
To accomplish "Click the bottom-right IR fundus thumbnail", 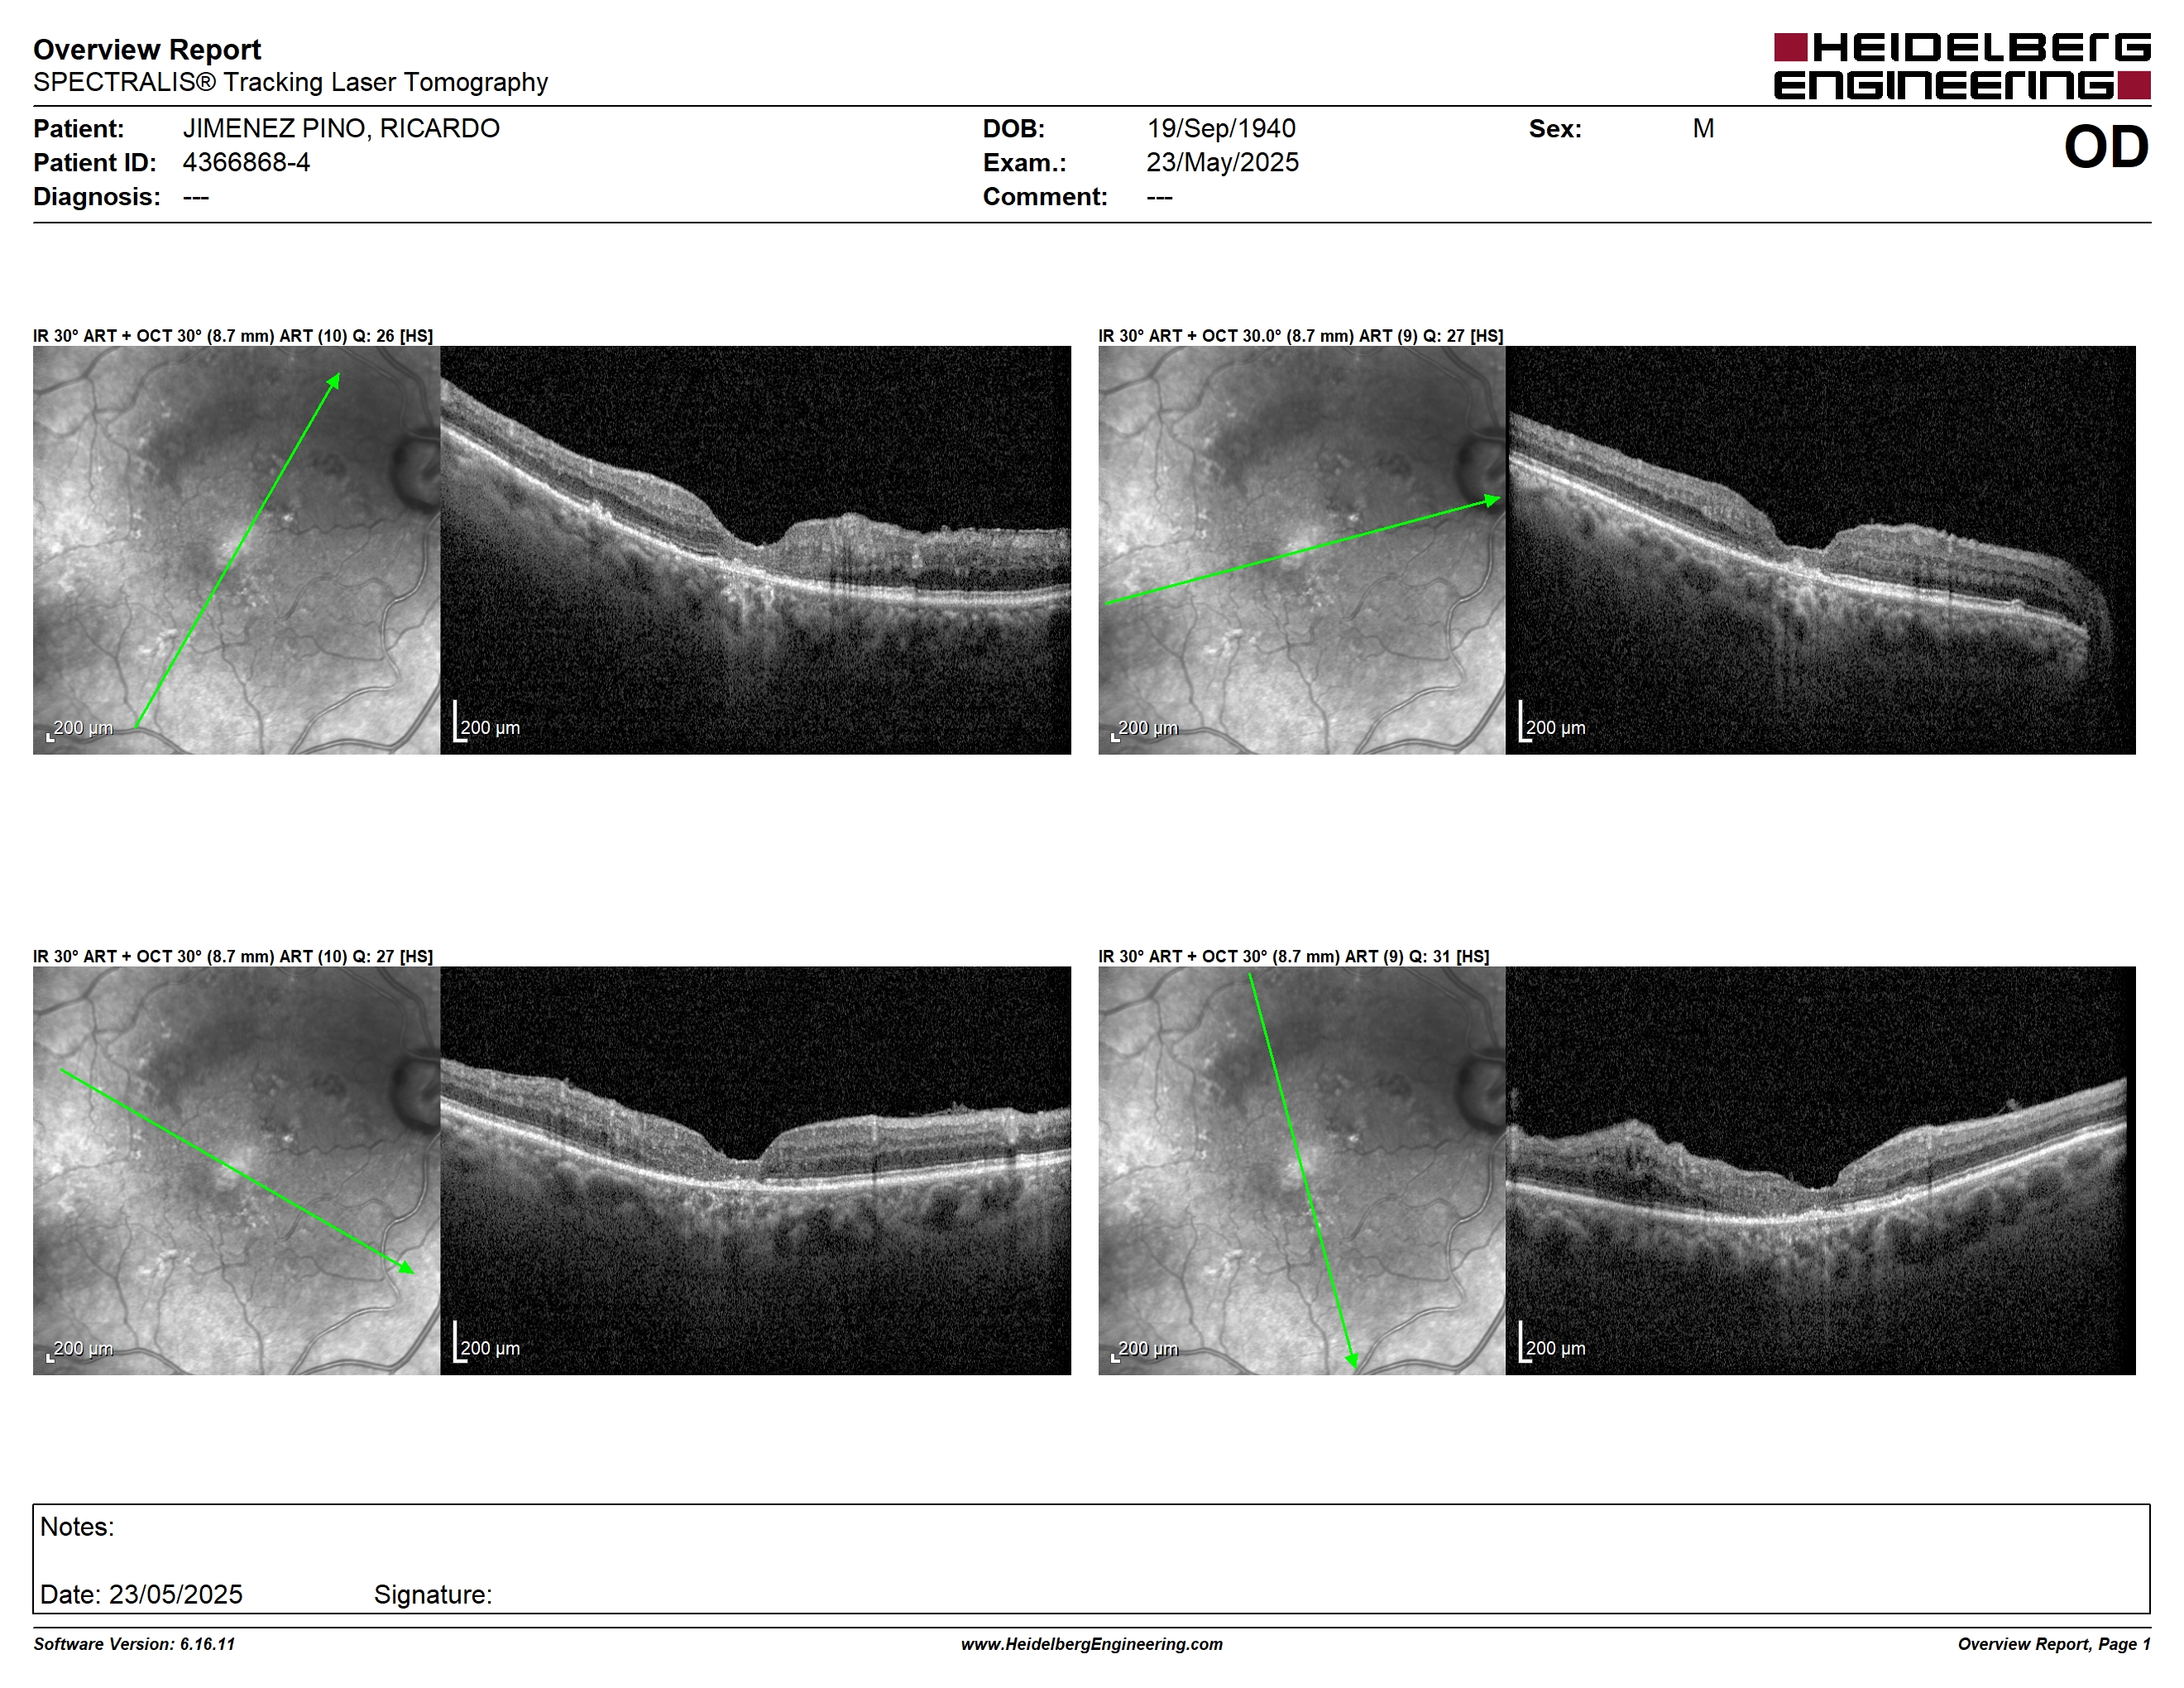I will [x=1301, y=1170].
